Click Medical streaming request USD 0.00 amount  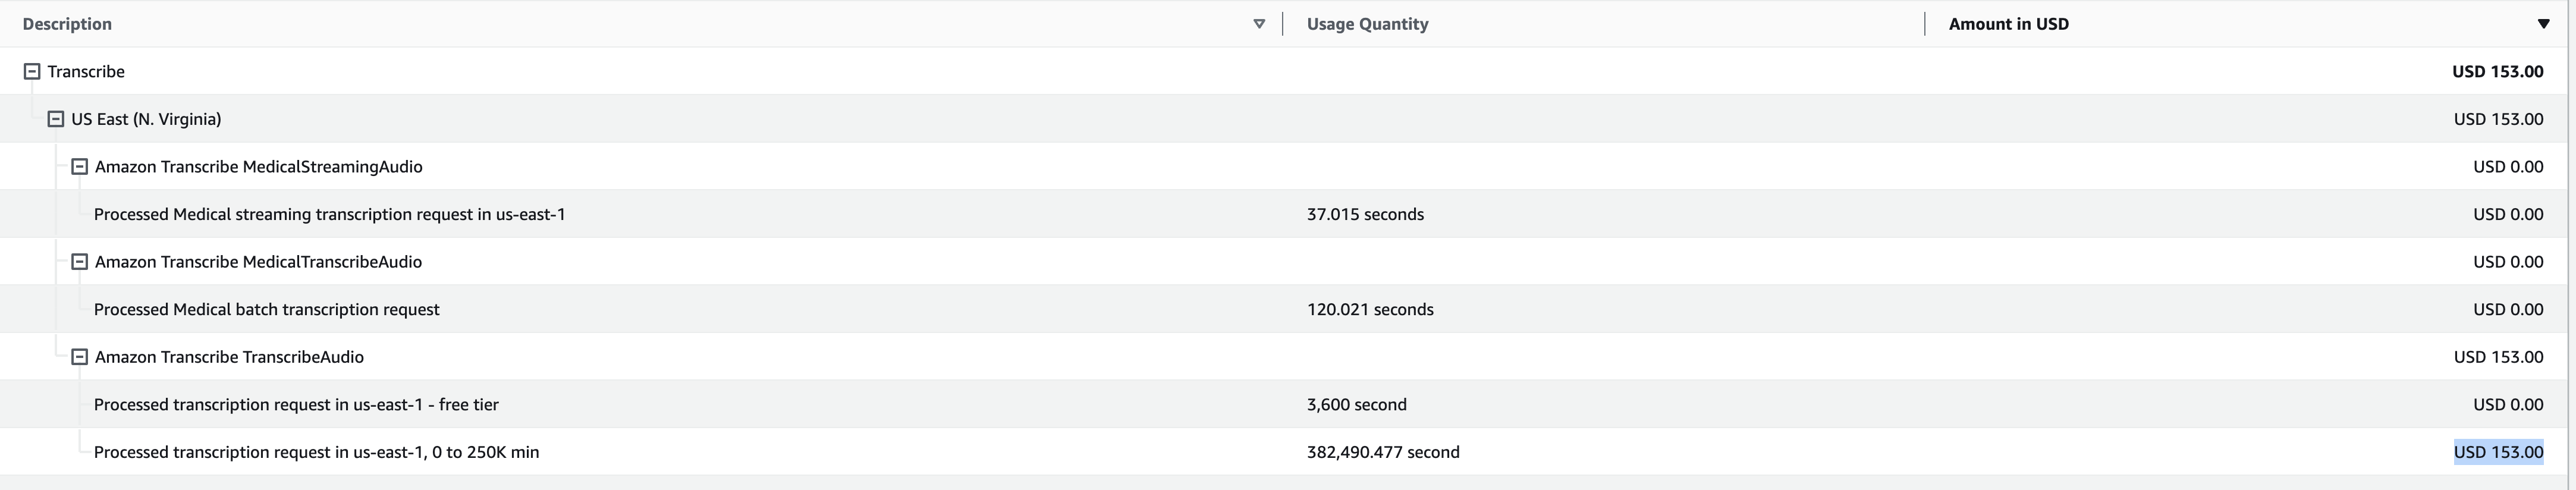click(2508, 214)
